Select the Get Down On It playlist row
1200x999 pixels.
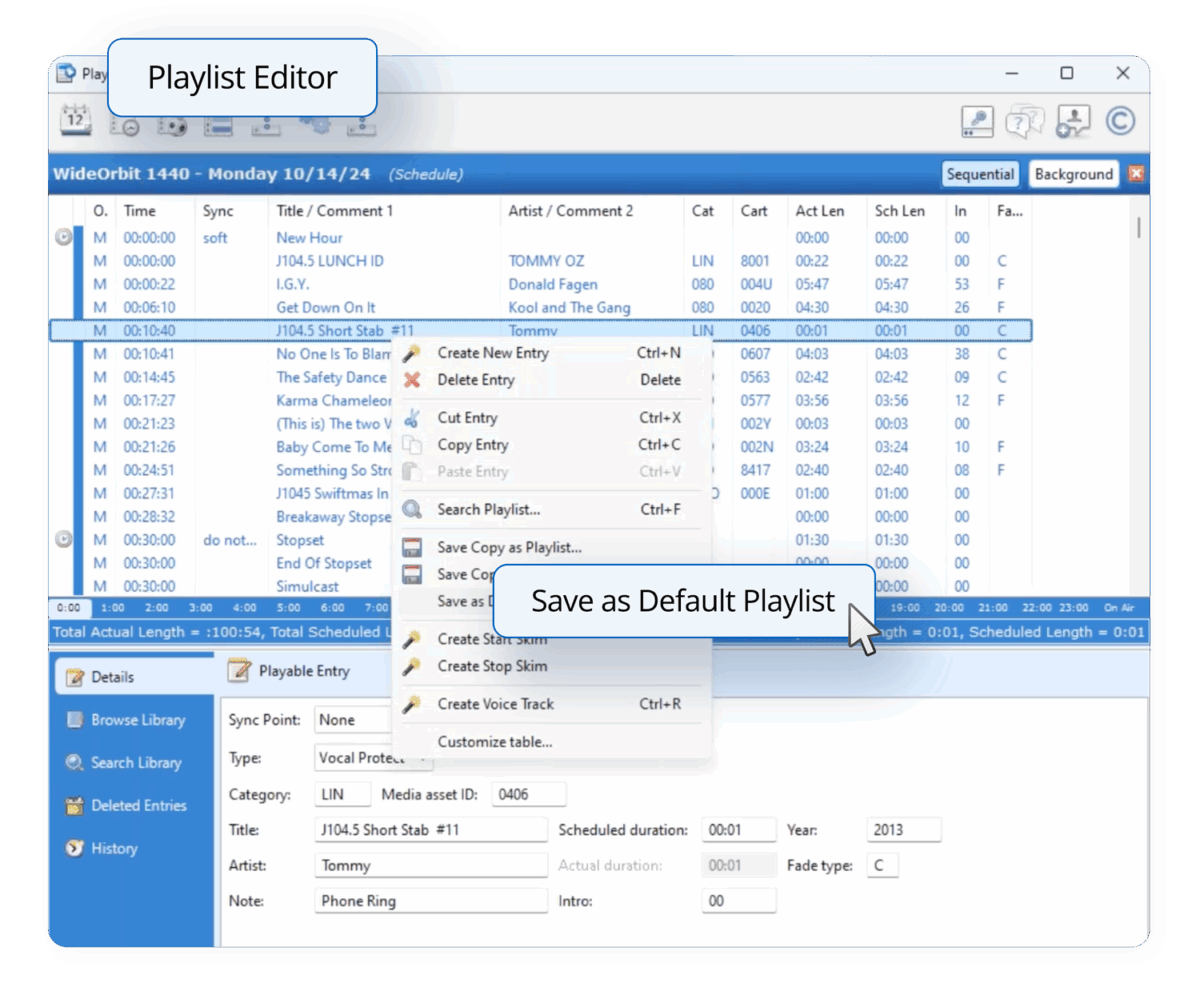[x=325, y=307]
